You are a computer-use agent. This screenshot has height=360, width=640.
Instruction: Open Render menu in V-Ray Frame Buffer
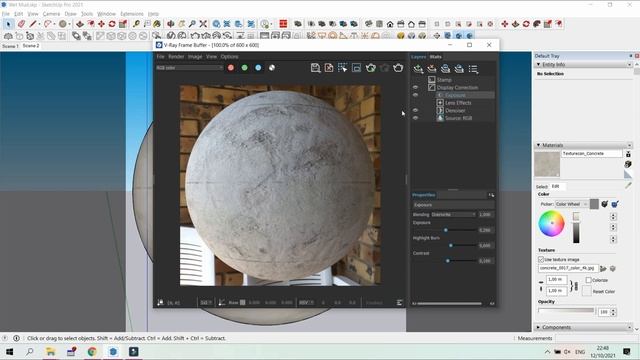point(176,57)
